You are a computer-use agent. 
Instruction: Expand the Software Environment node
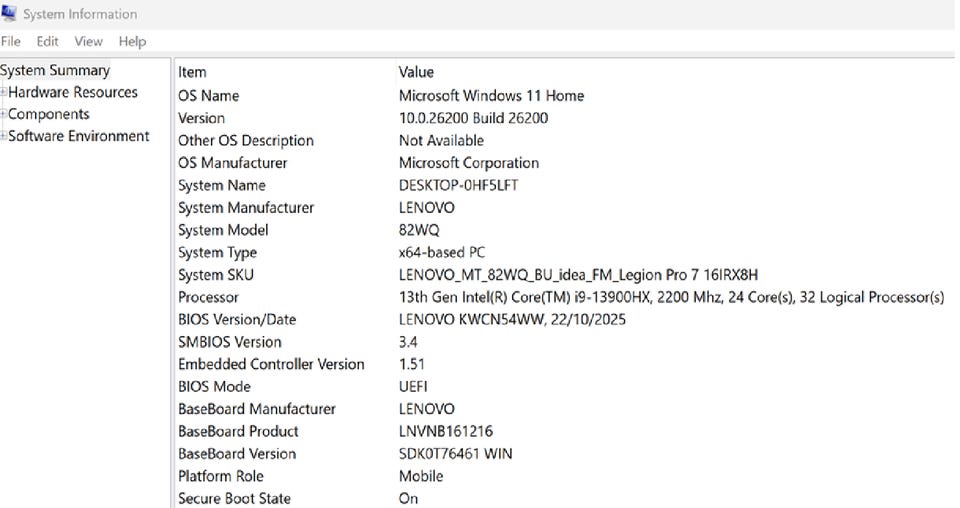[x=4, y=137]
